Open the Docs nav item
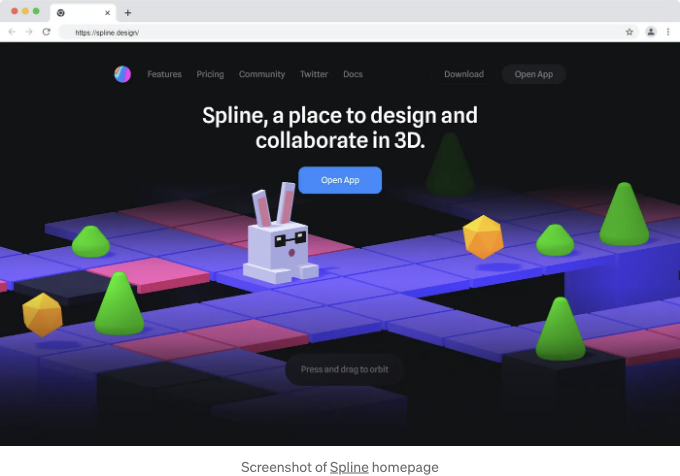 [353, 74]
